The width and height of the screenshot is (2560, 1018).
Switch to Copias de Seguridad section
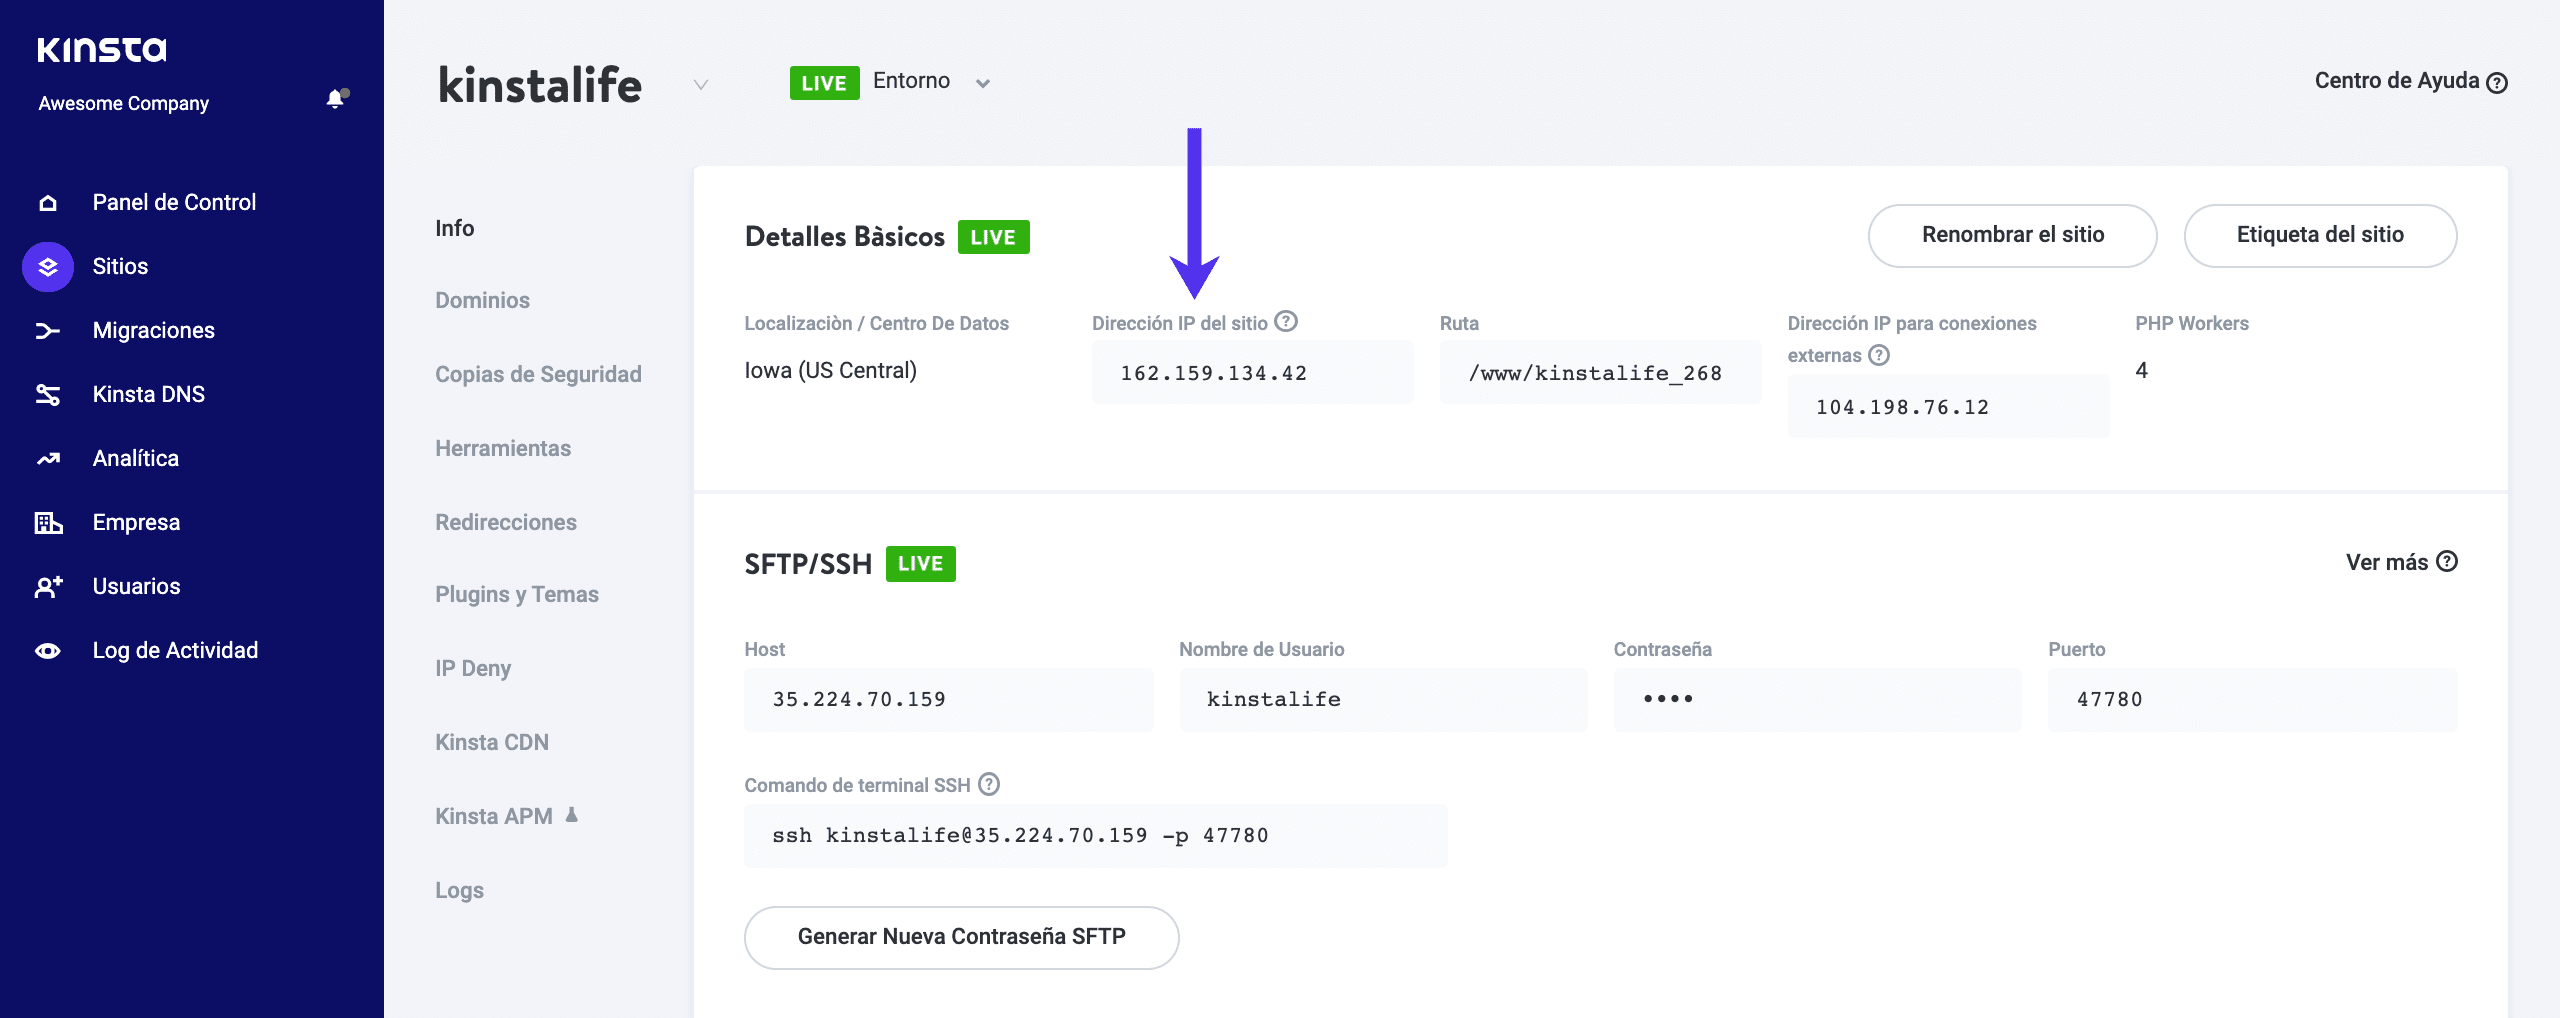[538, 375]
